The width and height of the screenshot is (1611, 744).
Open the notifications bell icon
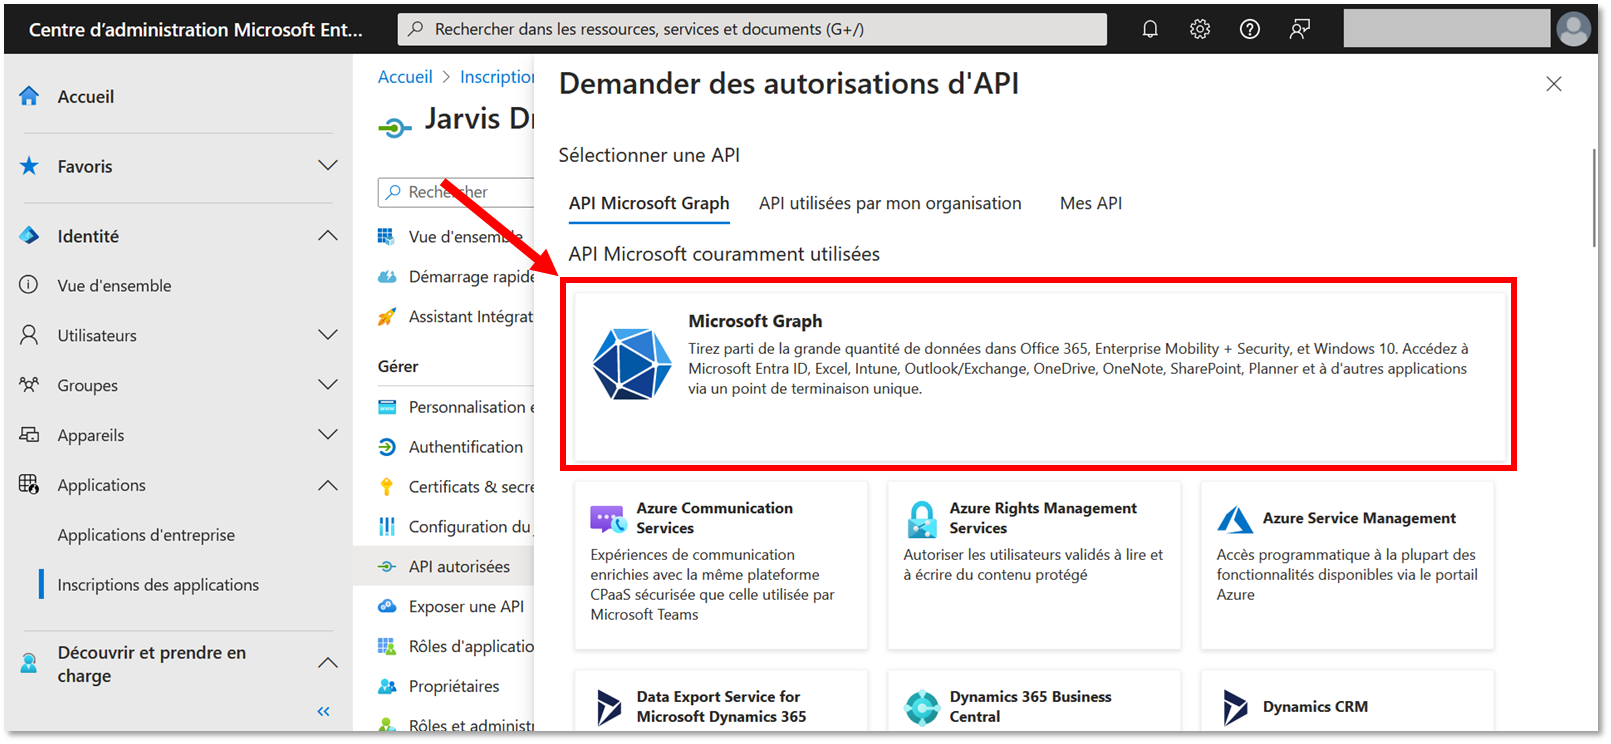[1150, 29]
